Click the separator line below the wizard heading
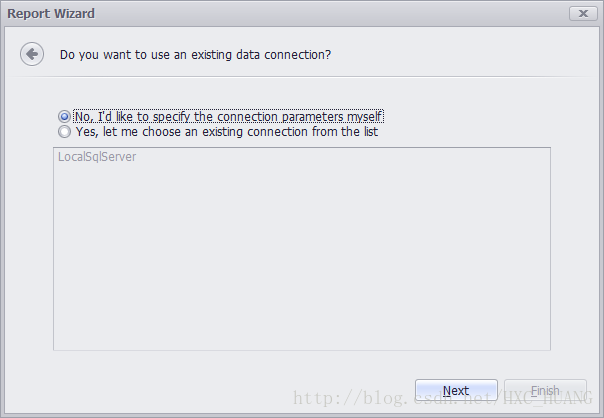The height and width of the screenshot is (418, 604). click(x=302, y=77)
